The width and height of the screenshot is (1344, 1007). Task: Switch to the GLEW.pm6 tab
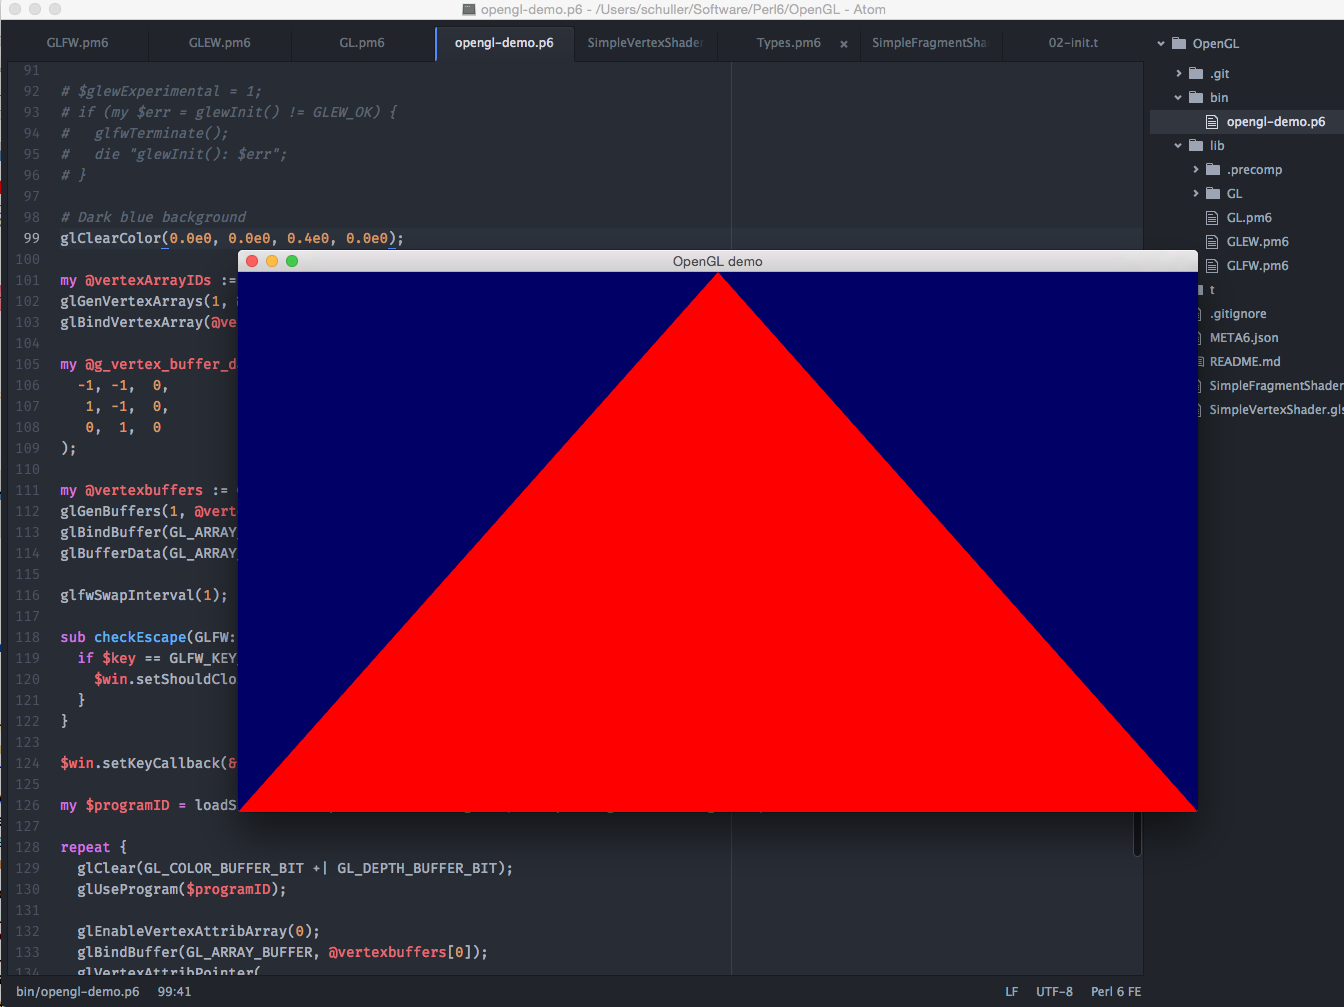tap(219, 43)
